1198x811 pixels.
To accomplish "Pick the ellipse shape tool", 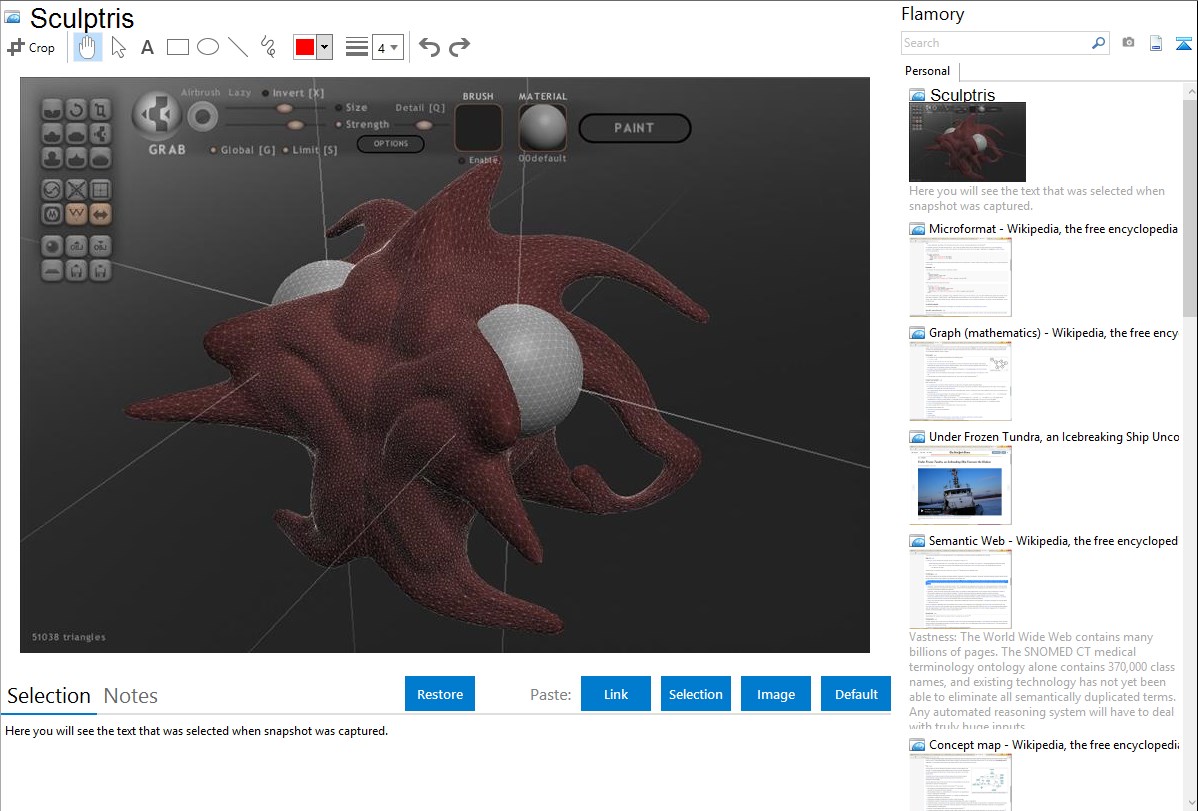I will coord(208,47).
